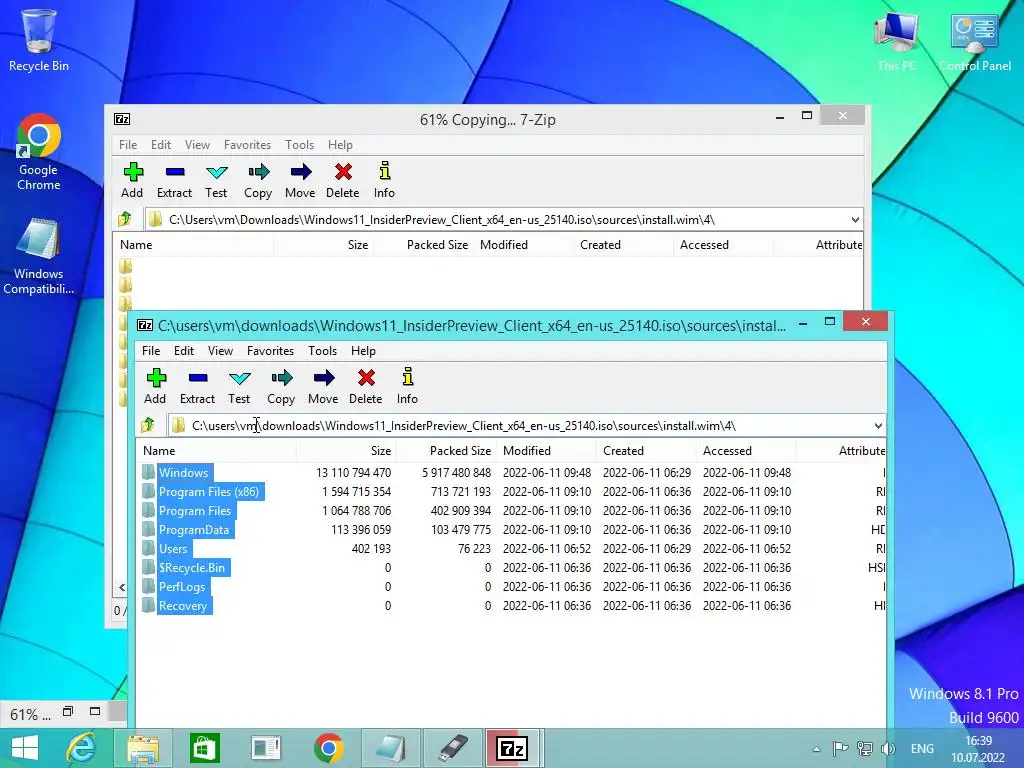The width and height of the screenshot is (1024, 768).
Task: Select the Windows Compatibility desktop icon
Action: click(39, 257)
